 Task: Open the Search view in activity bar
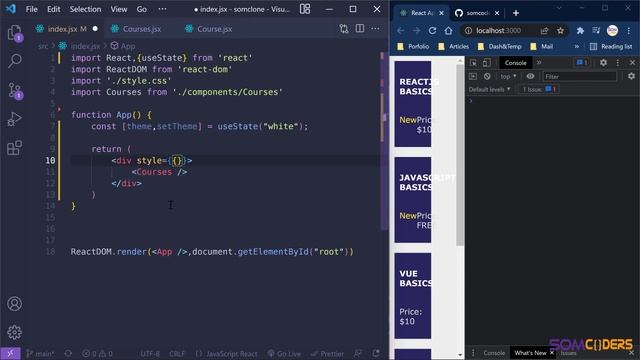coord(15,61)
